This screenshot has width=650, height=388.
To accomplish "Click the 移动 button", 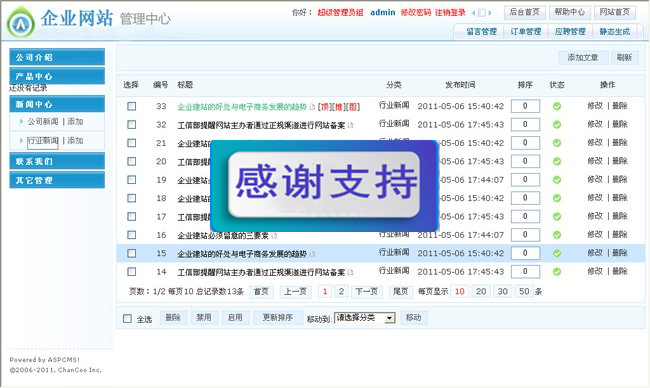I will tap(413, 318).
